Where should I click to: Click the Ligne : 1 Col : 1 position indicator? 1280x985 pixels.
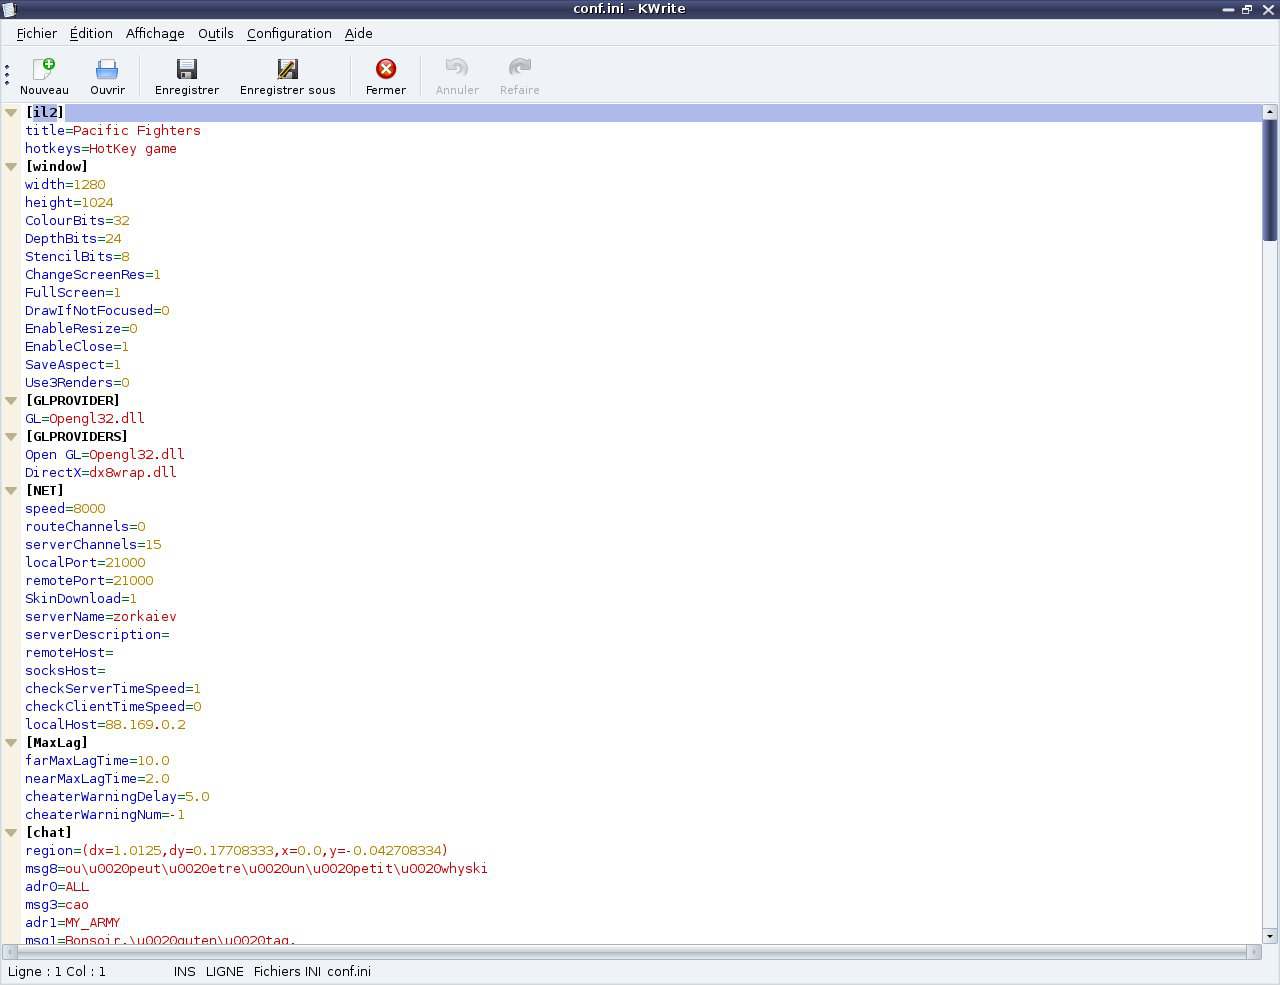[57, 971]
